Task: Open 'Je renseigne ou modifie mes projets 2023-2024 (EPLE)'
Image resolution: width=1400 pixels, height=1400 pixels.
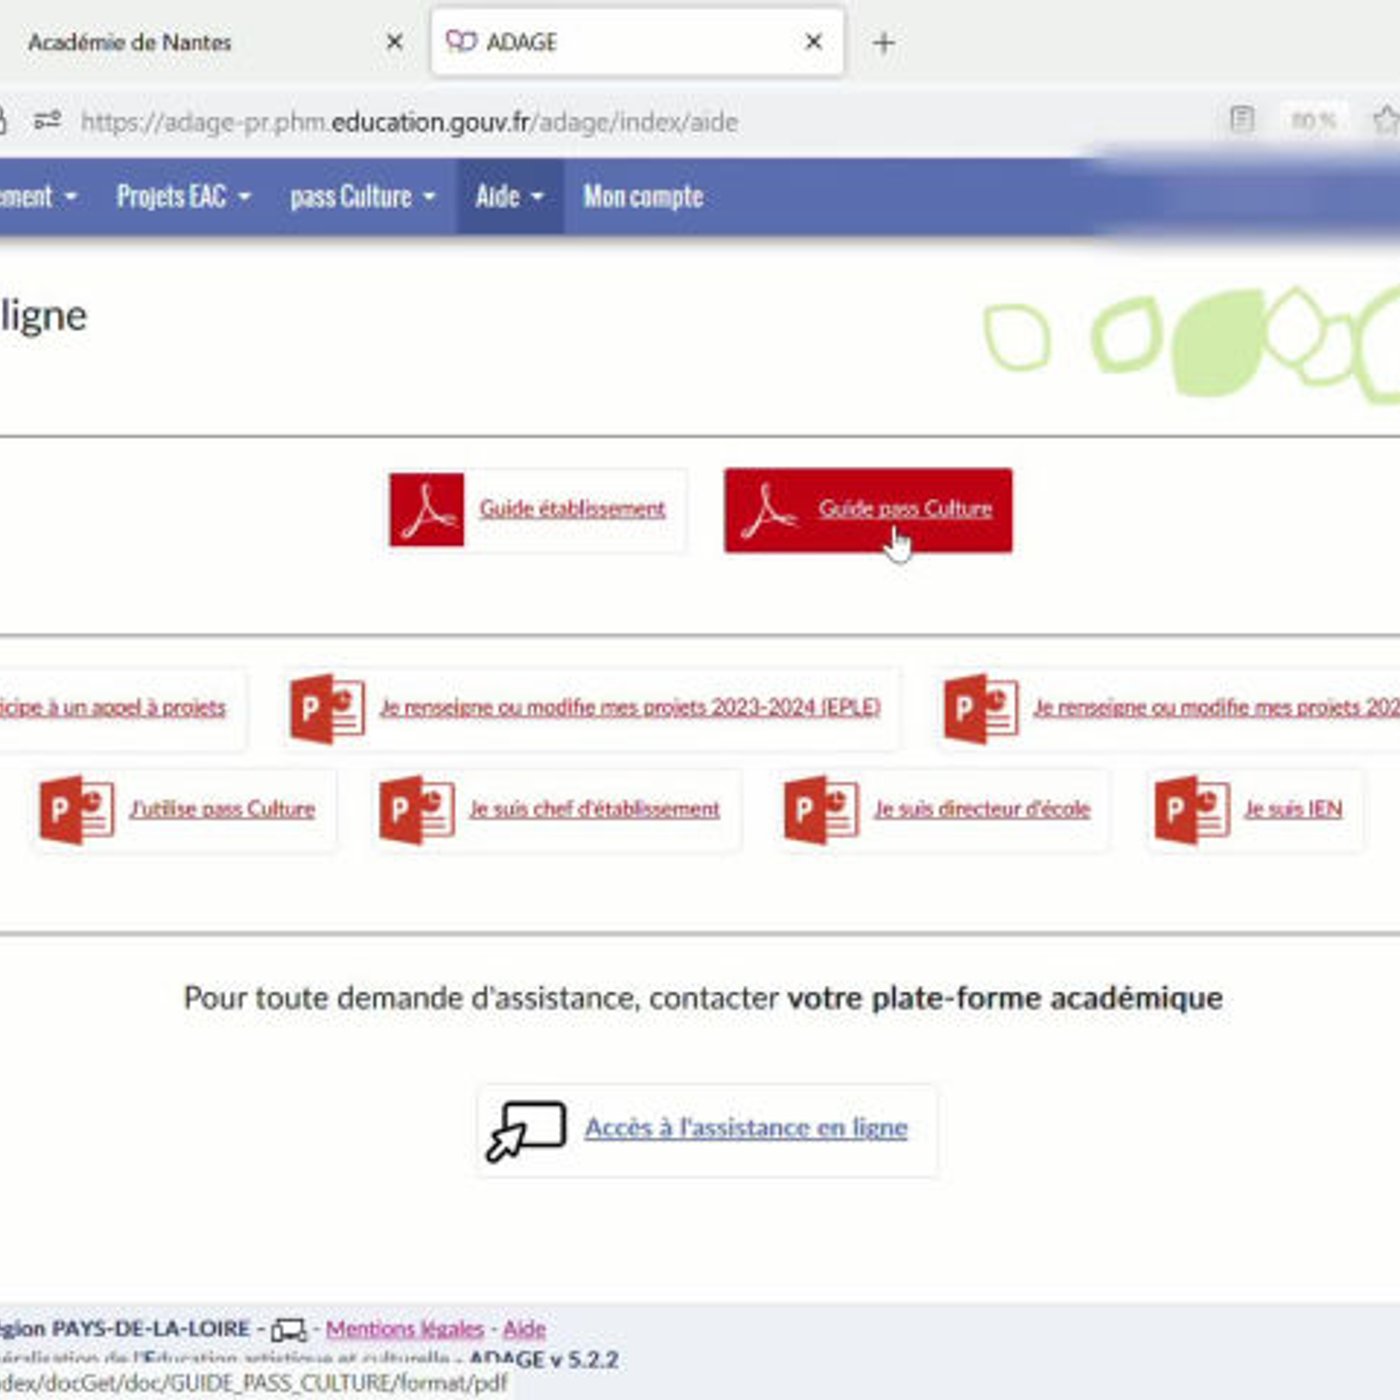Action: [630, 708]
